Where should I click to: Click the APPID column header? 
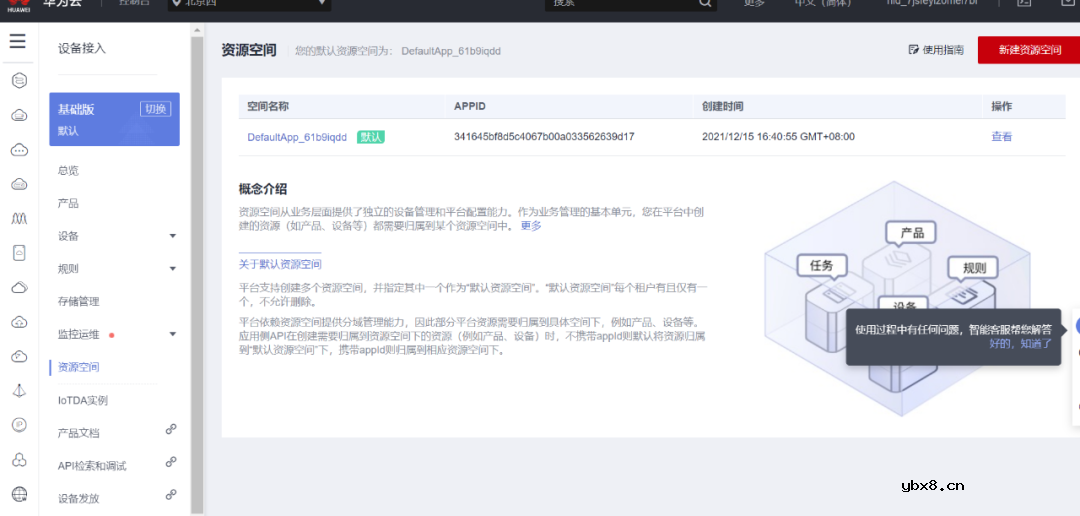pyautogui.click(x=470, y=107)
